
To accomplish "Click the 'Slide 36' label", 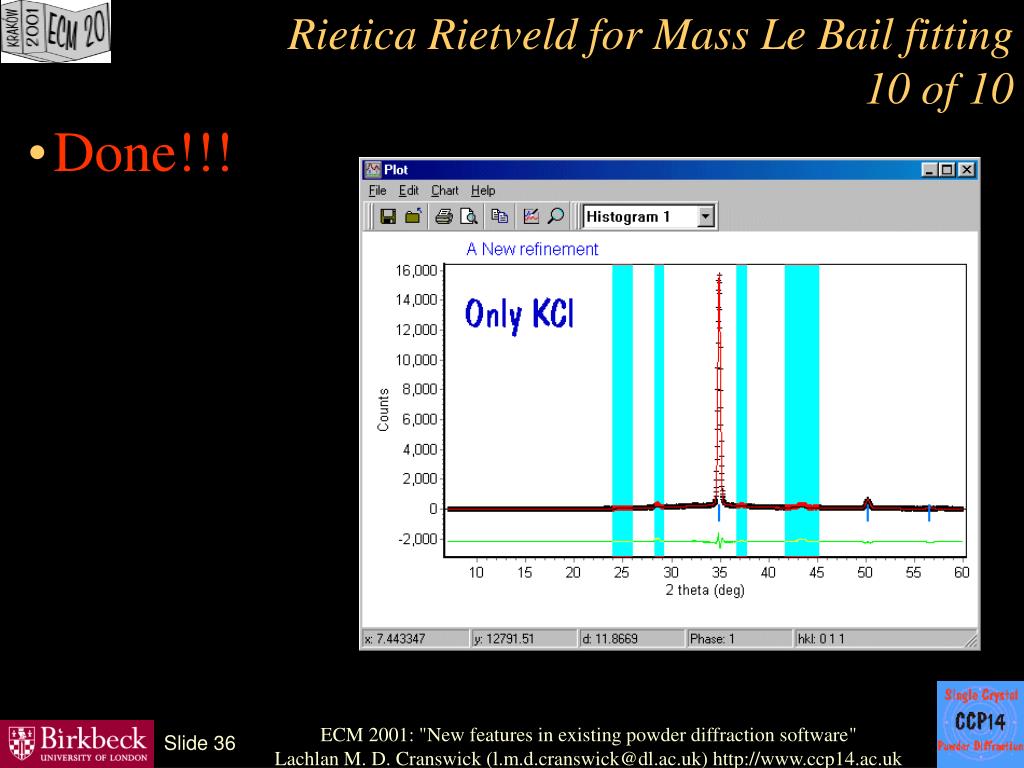I will click(x=199, y=743).
